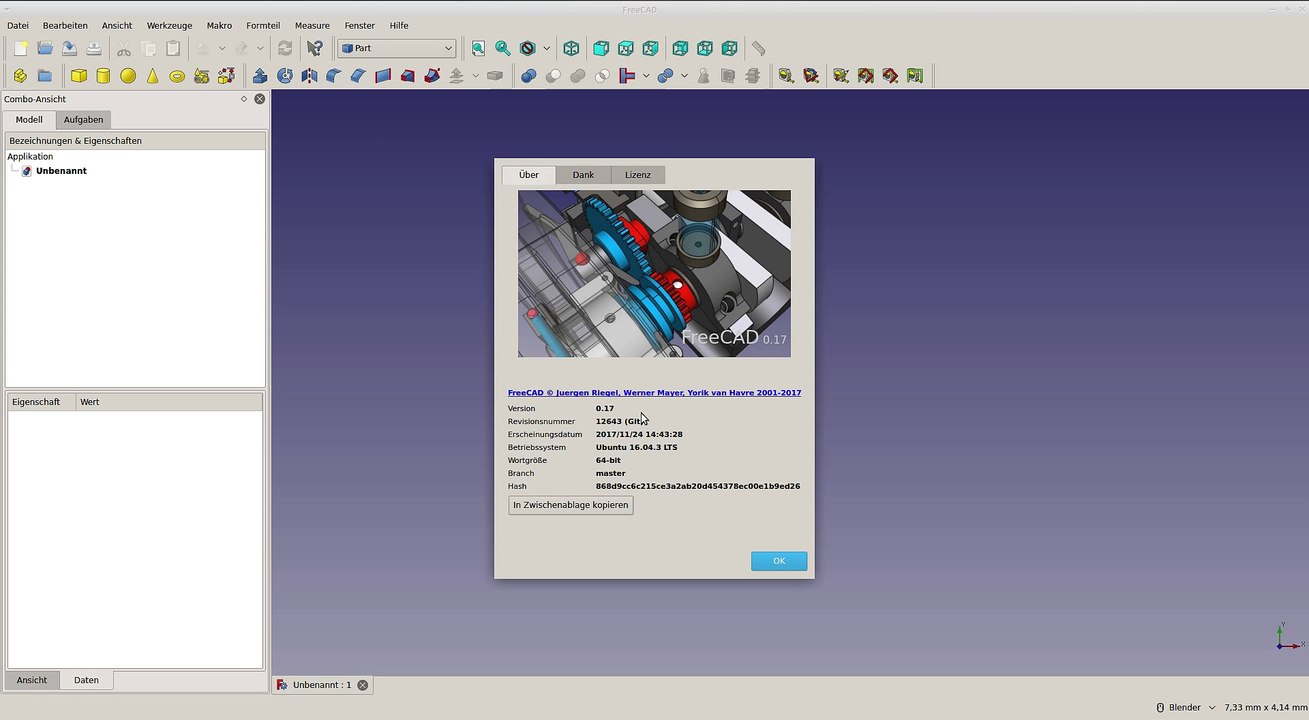
Task: Open the Makro menu
Action: 219,25
